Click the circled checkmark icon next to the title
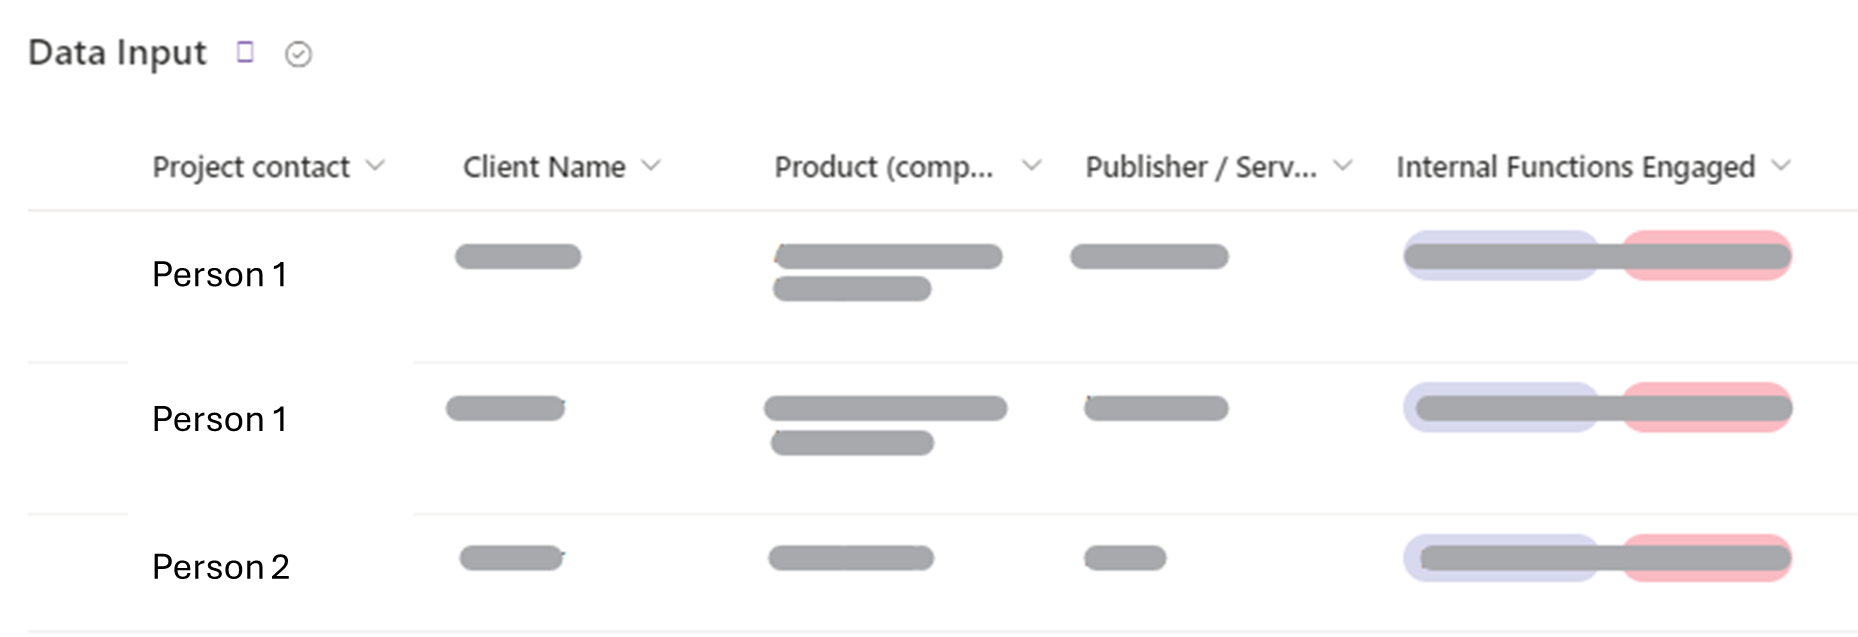 tap(297, 55)
